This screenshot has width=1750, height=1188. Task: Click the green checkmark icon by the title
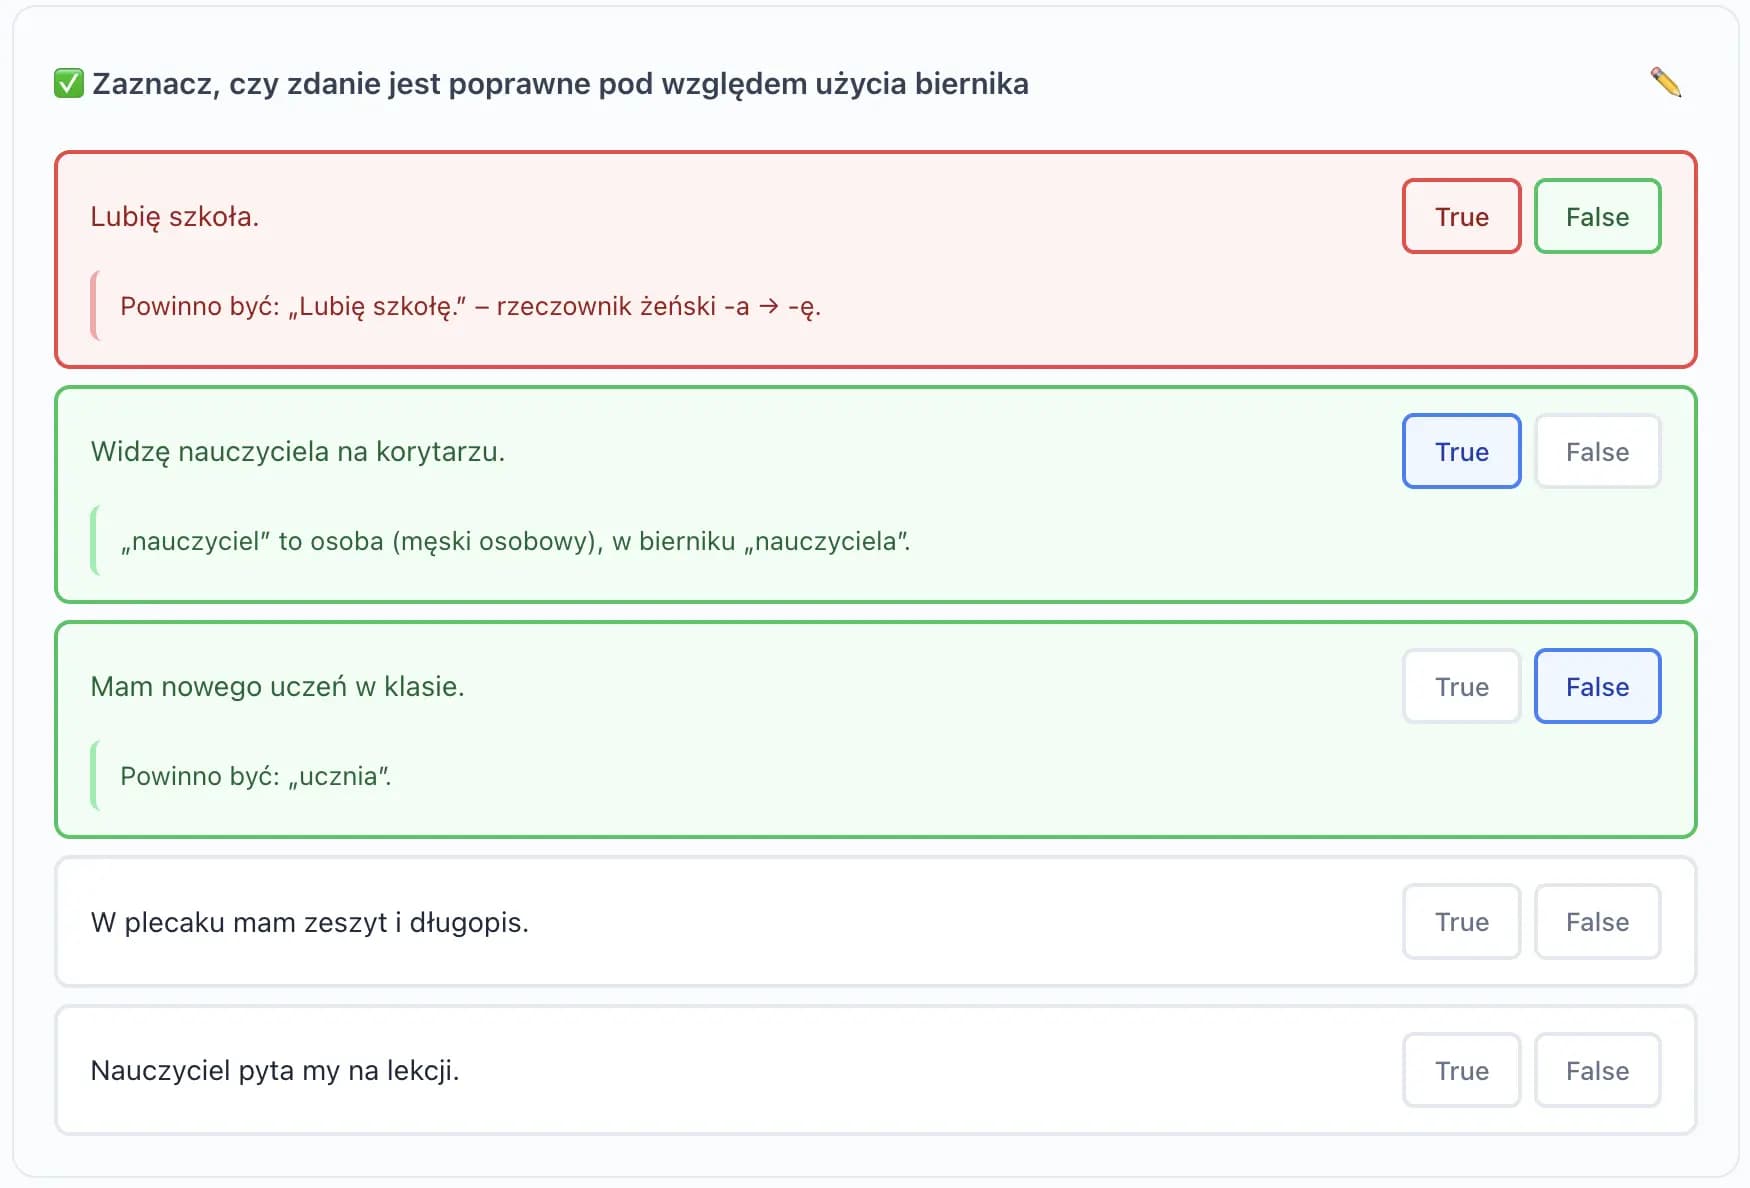[x=69, y=83]
